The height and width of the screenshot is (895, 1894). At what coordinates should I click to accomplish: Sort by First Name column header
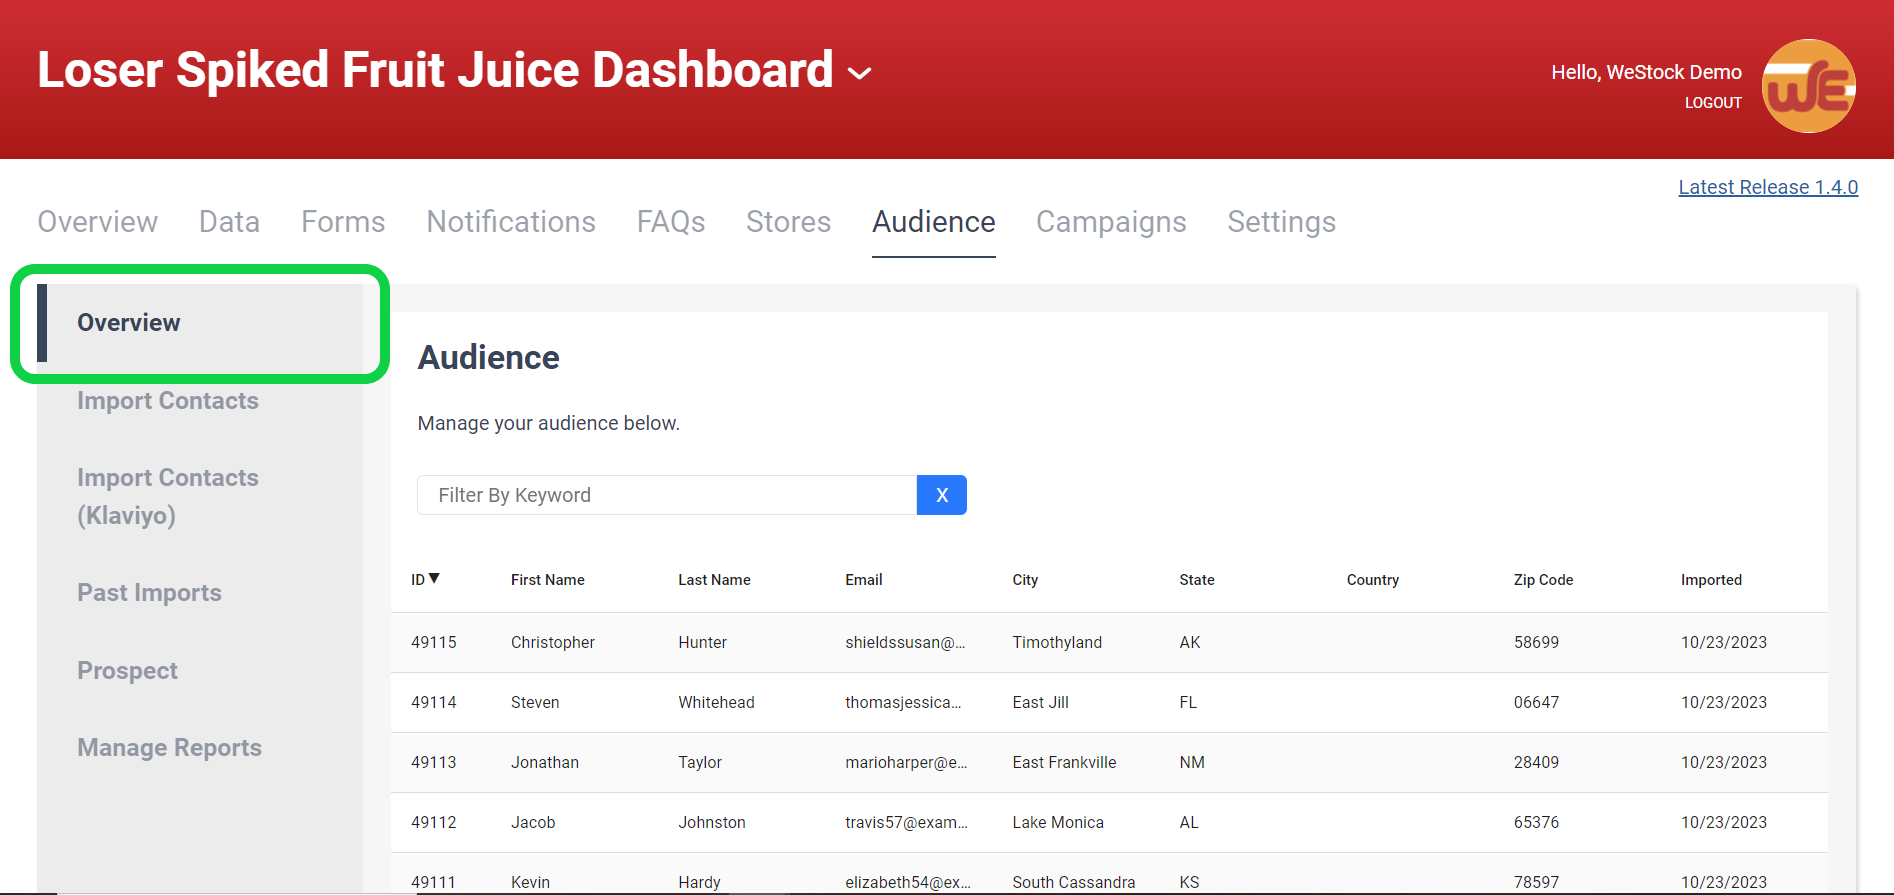pos(548,580)
